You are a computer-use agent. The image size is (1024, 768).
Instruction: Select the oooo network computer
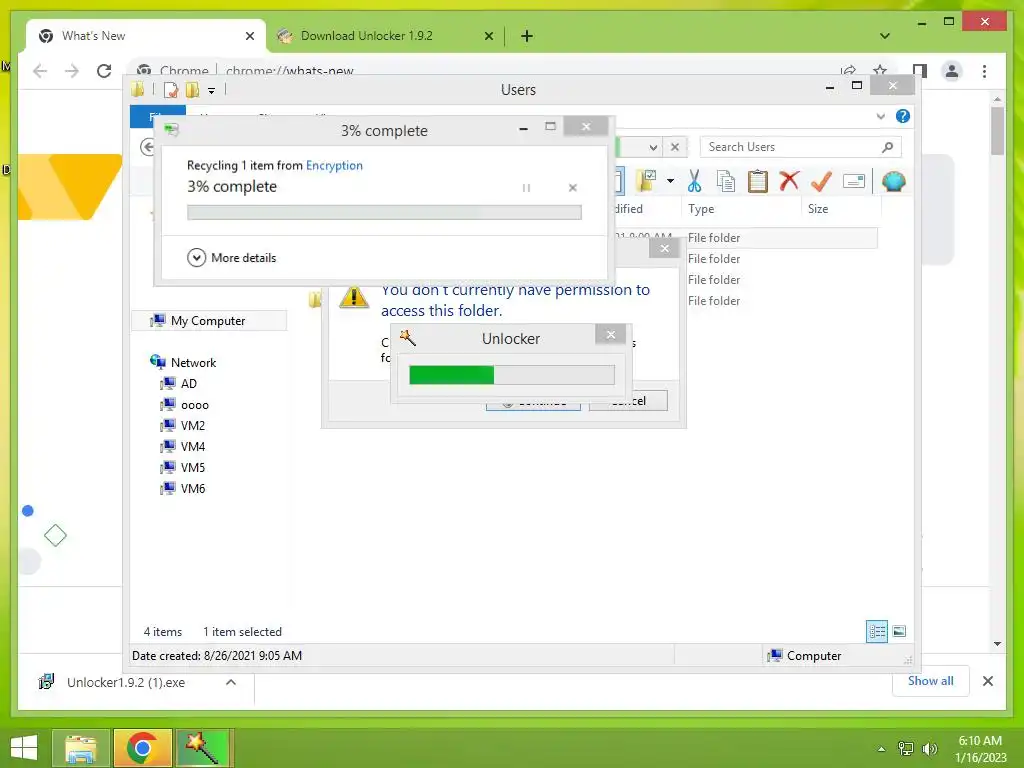tap(185, 405)
